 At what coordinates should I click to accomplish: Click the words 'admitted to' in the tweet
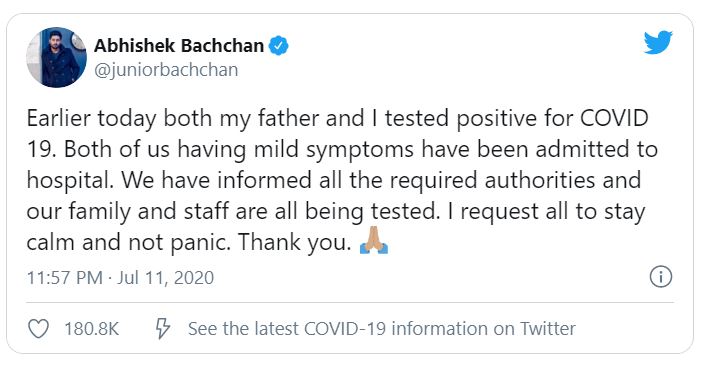[x=596, y=149]
